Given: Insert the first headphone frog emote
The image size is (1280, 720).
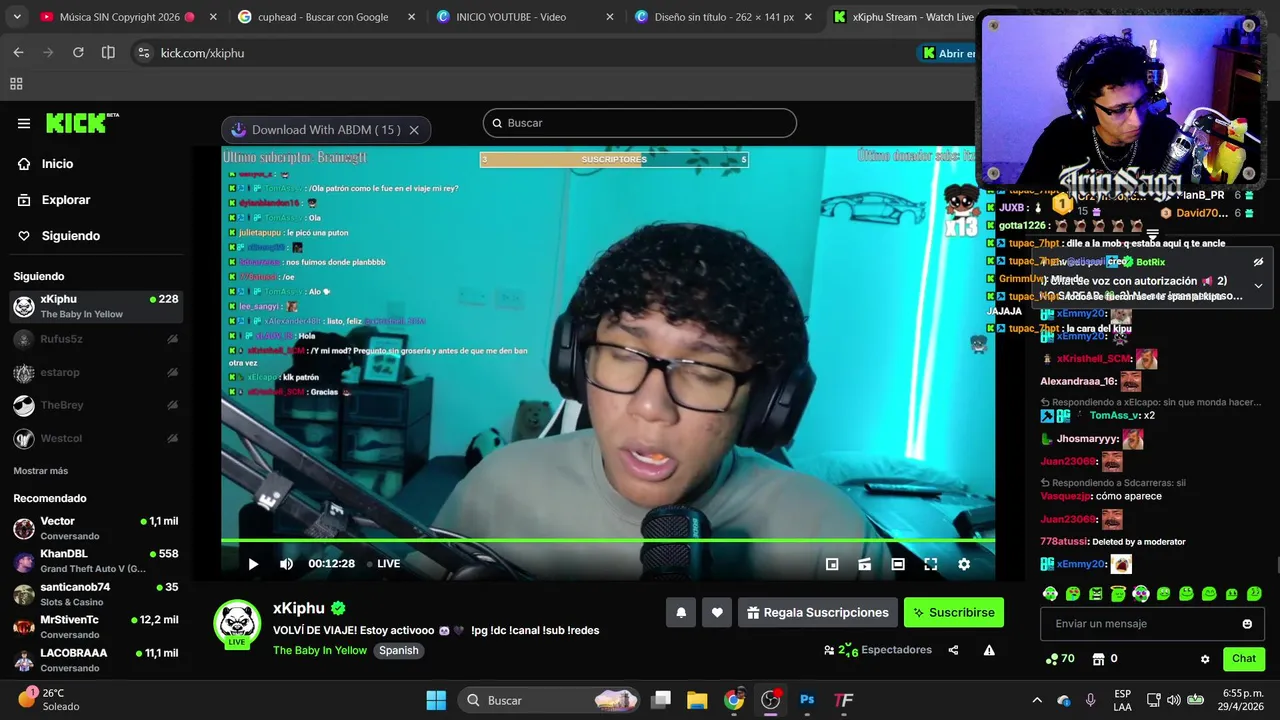Looking at the screenshot, I should pos(1050,594).
